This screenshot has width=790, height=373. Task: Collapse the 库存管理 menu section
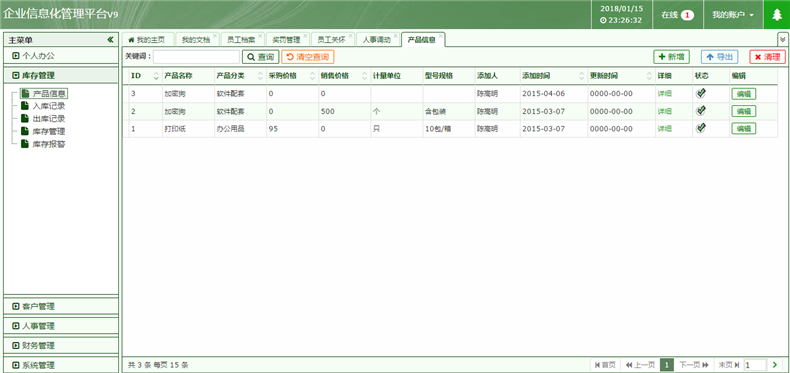[61, 76]
